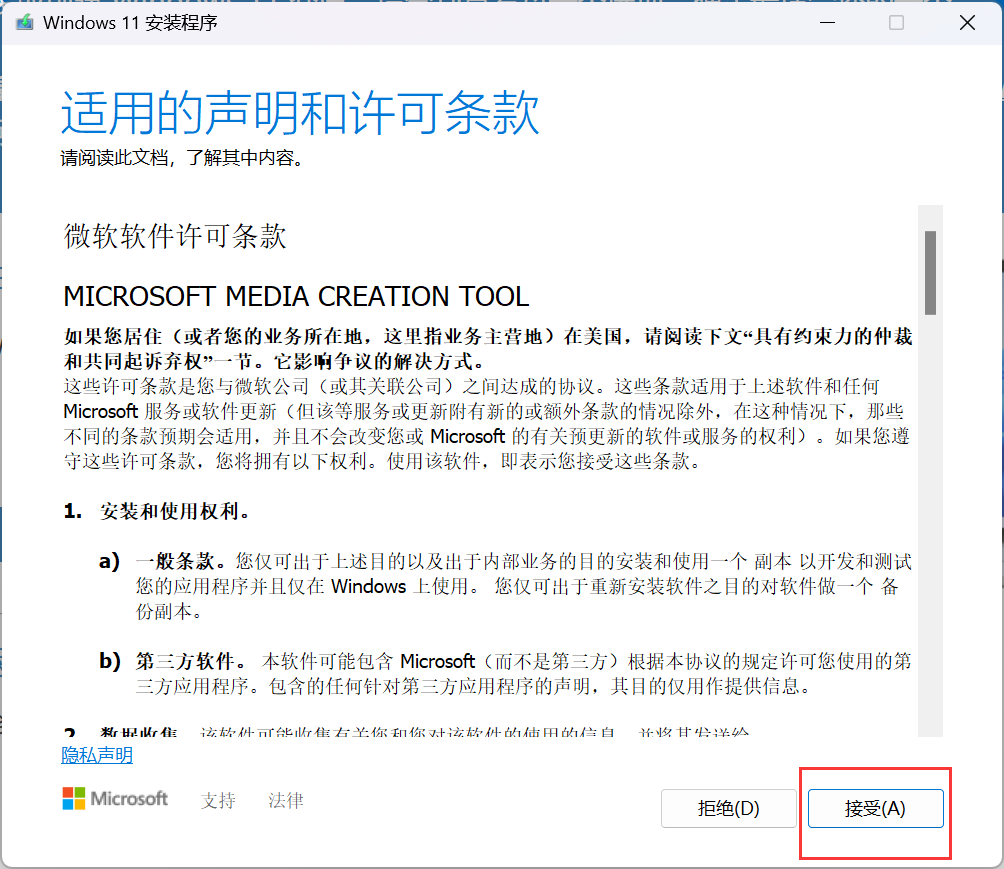Open the 隐私声明 privacy statement link
This screenshot has width=1004, height=869.
point(97,755)
